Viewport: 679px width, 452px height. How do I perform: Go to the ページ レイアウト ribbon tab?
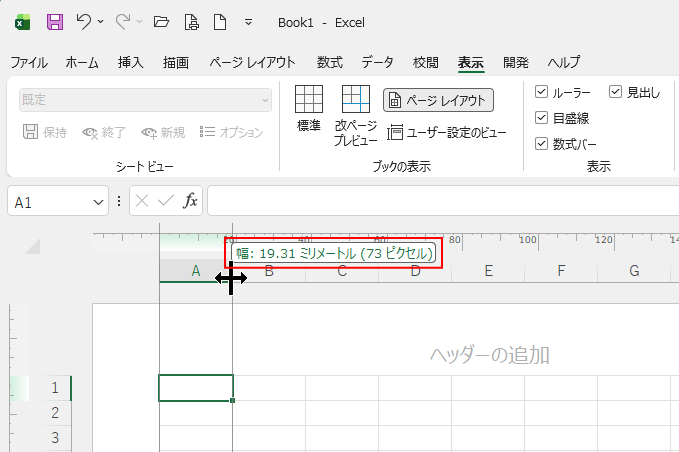(252, 62)
